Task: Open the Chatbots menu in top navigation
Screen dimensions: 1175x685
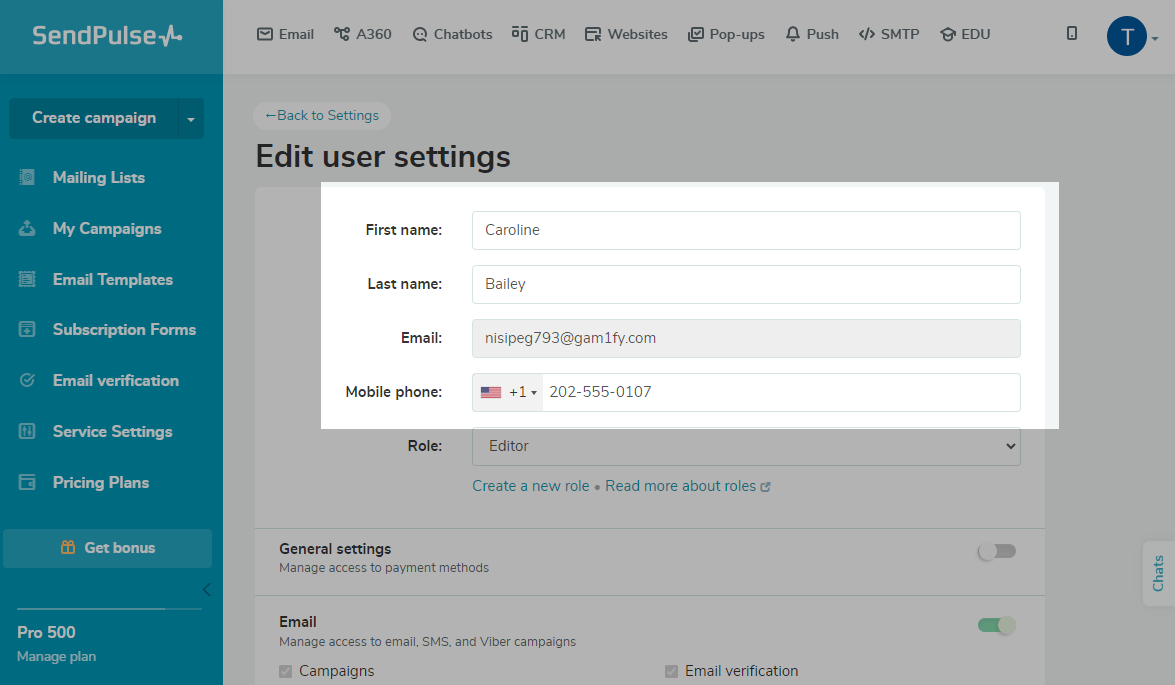Action: pos(453,34)
